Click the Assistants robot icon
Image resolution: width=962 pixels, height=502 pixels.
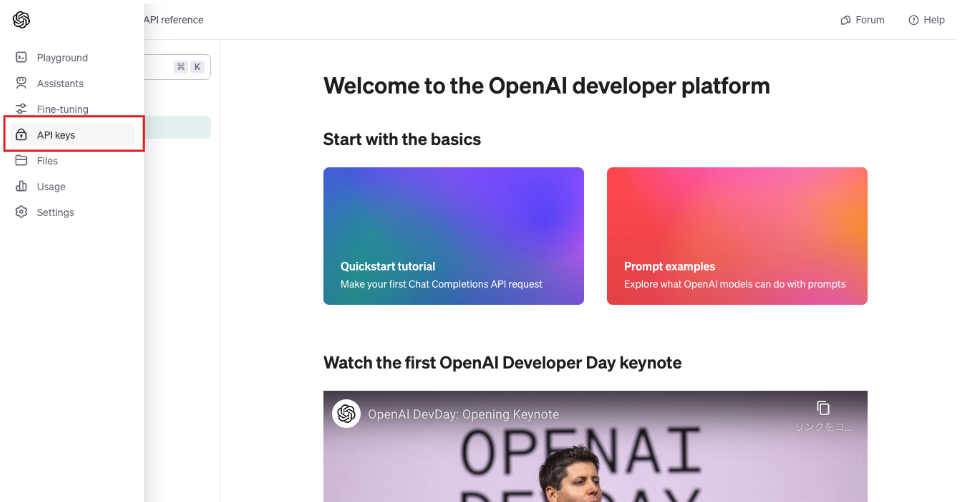(x=21, y=83)
